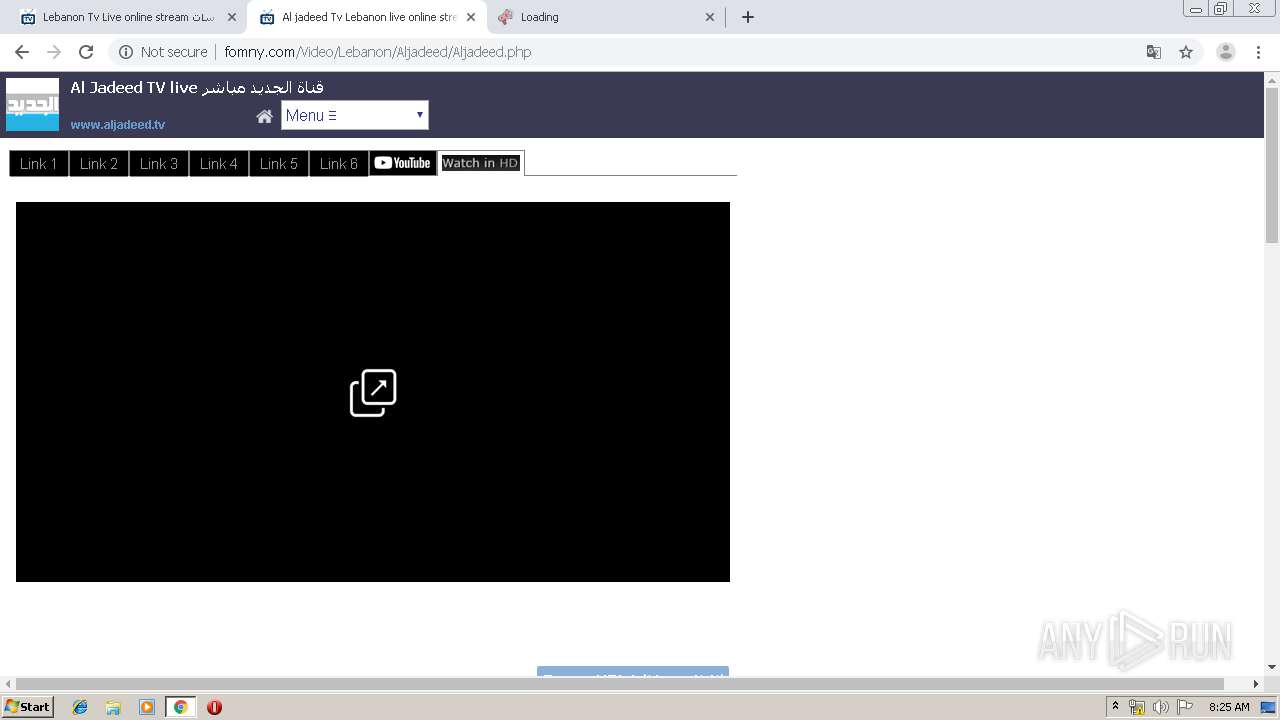Click the Opera taskbar icon
Screen dimensions: 1280x720
tap(214, 707)
